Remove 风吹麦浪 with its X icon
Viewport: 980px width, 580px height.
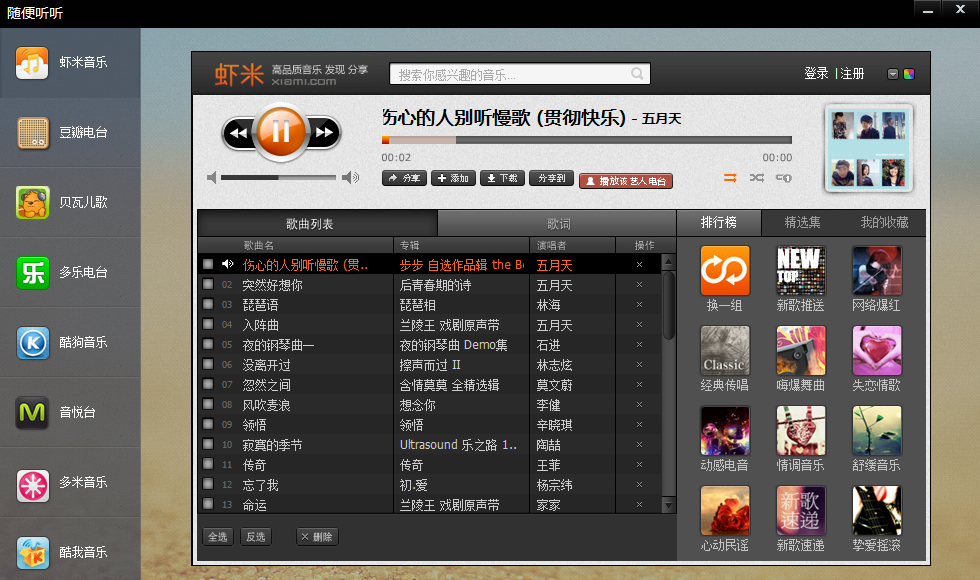point(639,405)
